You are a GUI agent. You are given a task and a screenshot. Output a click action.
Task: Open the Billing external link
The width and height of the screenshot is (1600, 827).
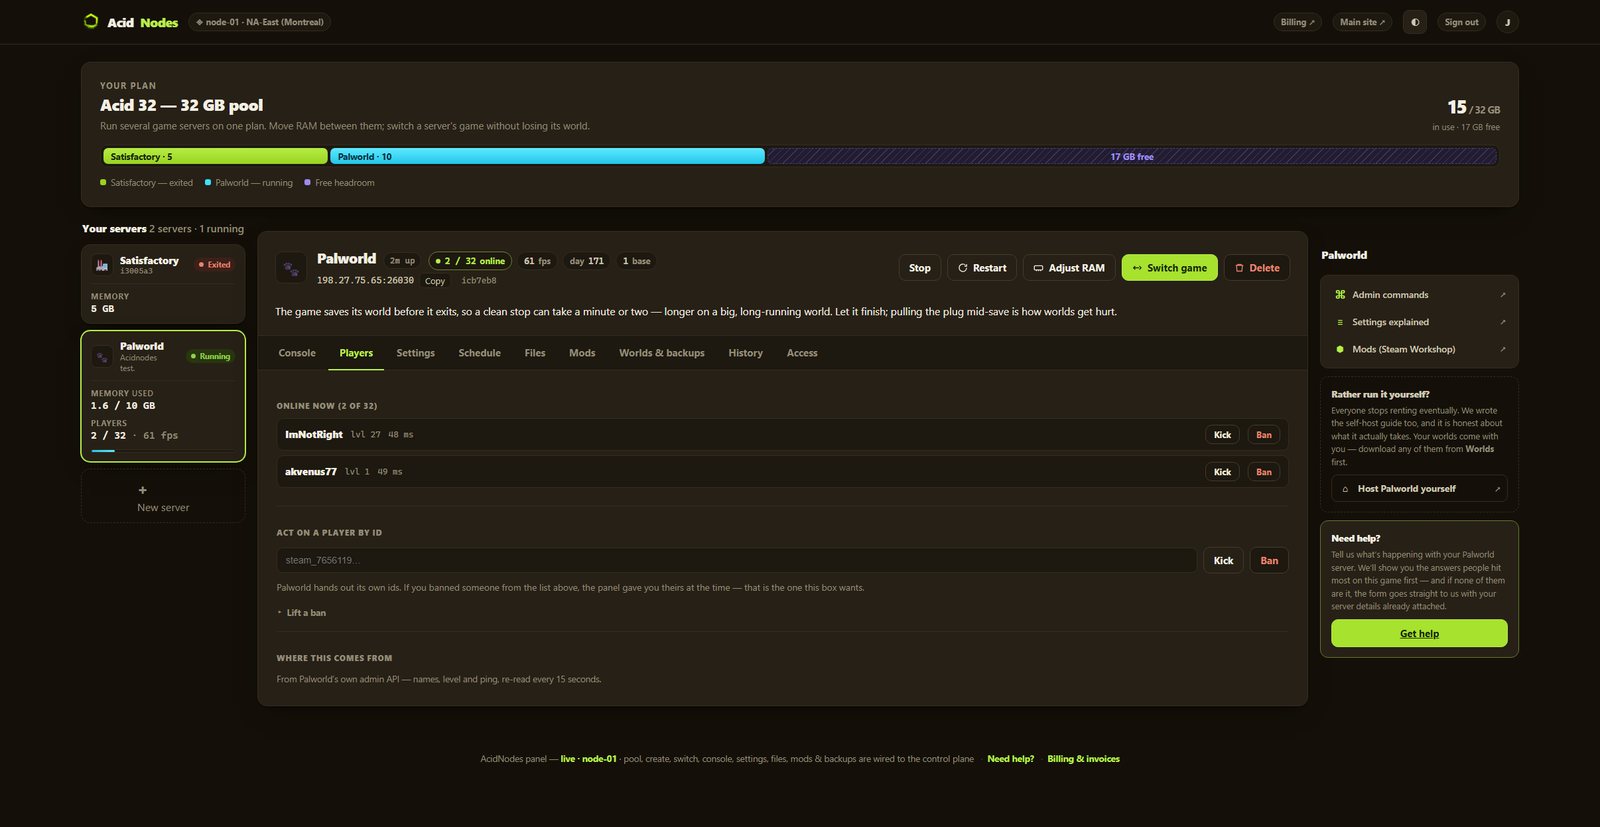1298,22
